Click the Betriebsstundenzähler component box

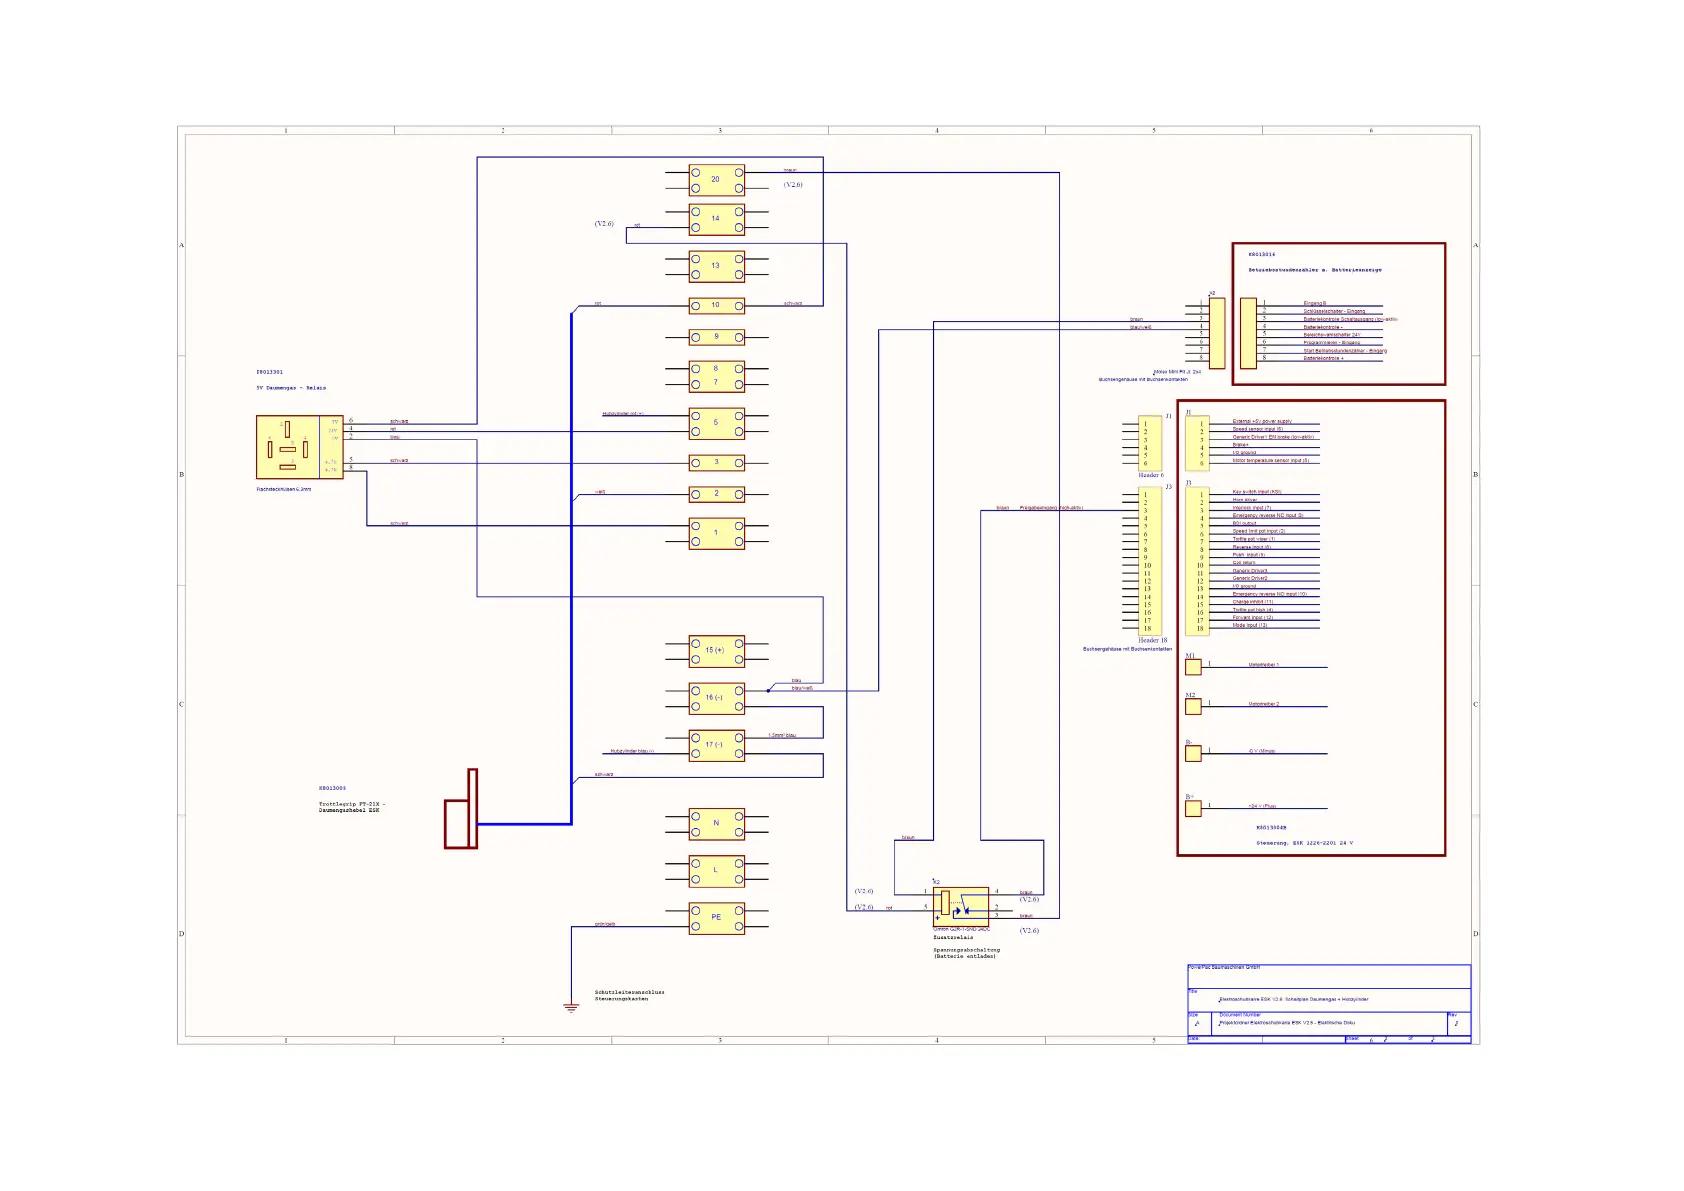point(1339,314)
